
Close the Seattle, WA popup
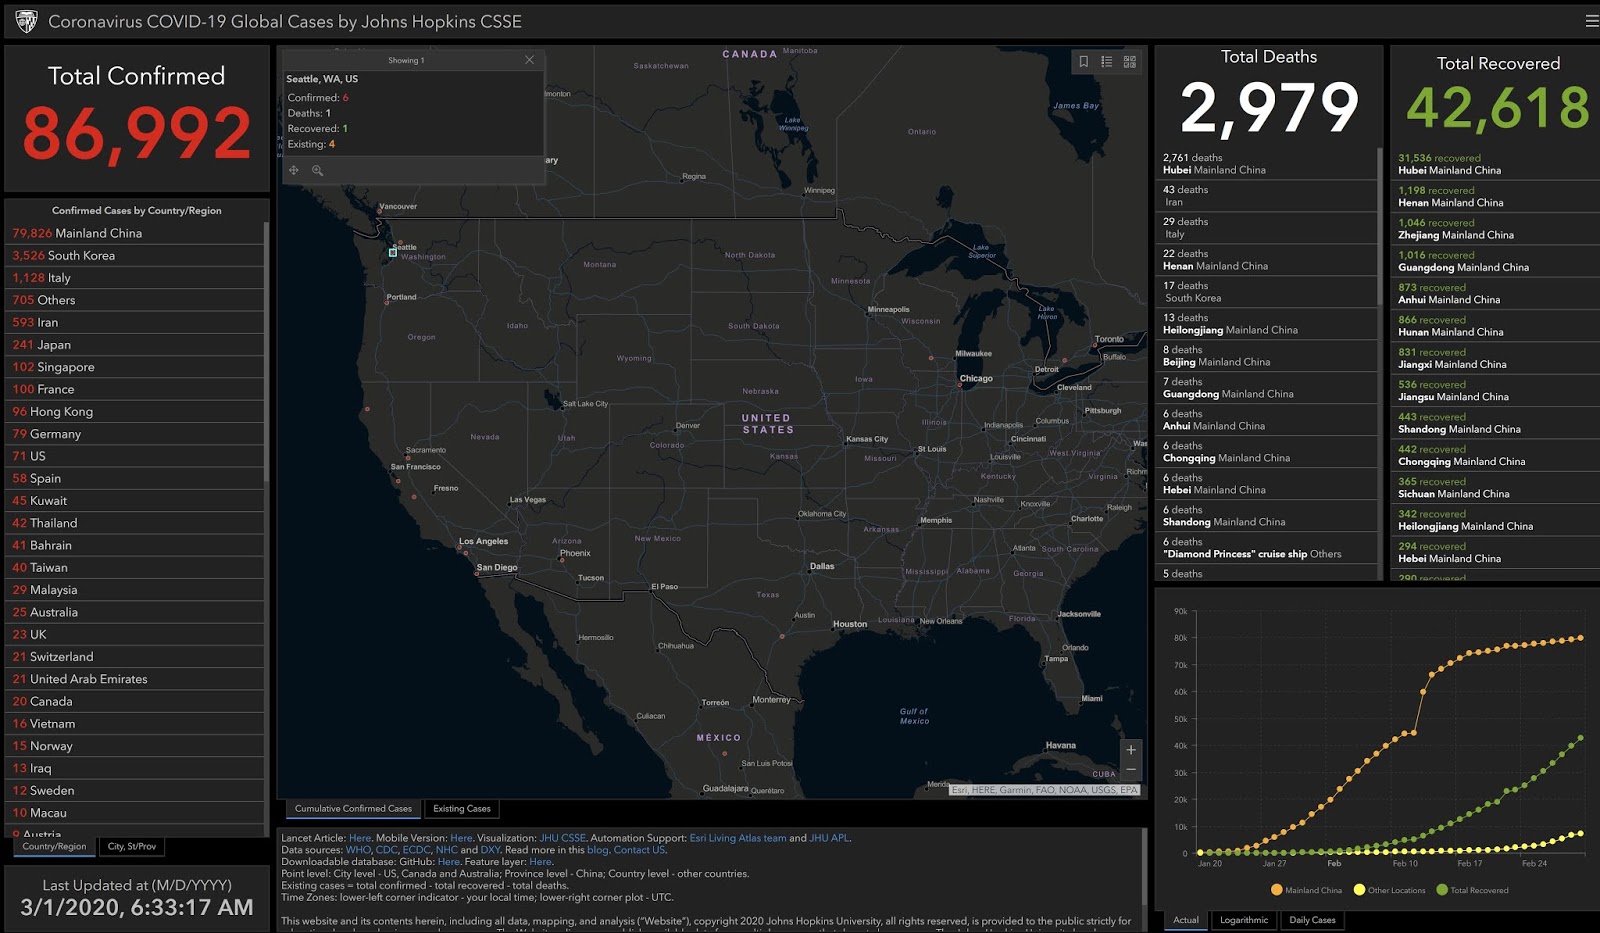click(x=529, y=60)
